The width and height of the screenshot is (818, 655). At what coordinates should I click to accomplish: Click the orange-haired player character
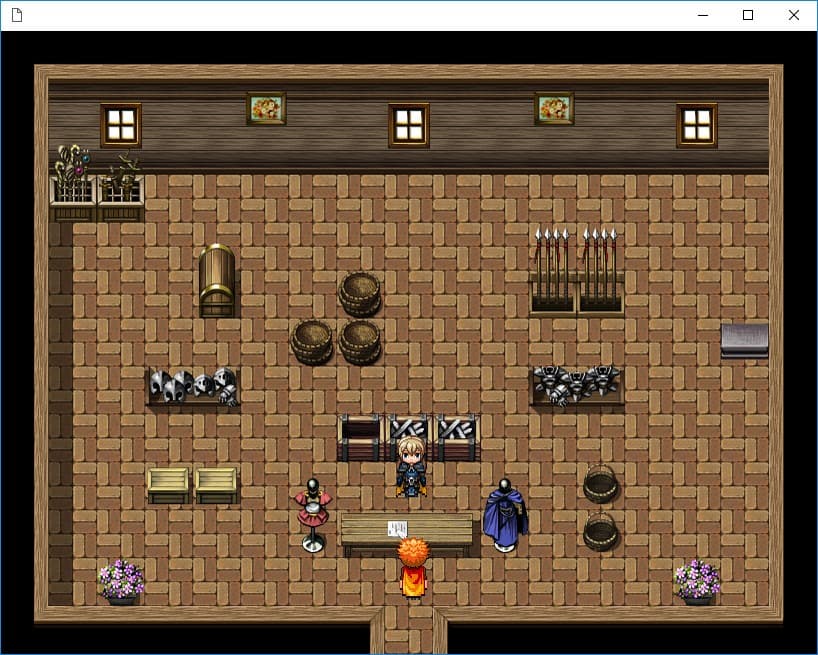tap(413, 568)
